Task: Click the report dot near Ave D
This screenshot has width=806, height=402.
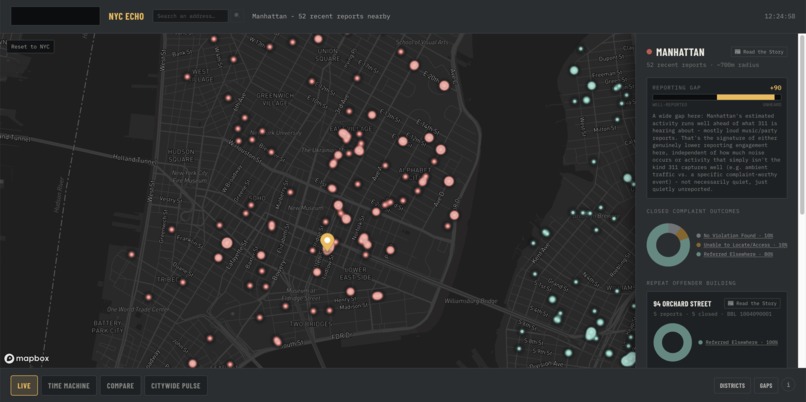Action: pos(449,181)
